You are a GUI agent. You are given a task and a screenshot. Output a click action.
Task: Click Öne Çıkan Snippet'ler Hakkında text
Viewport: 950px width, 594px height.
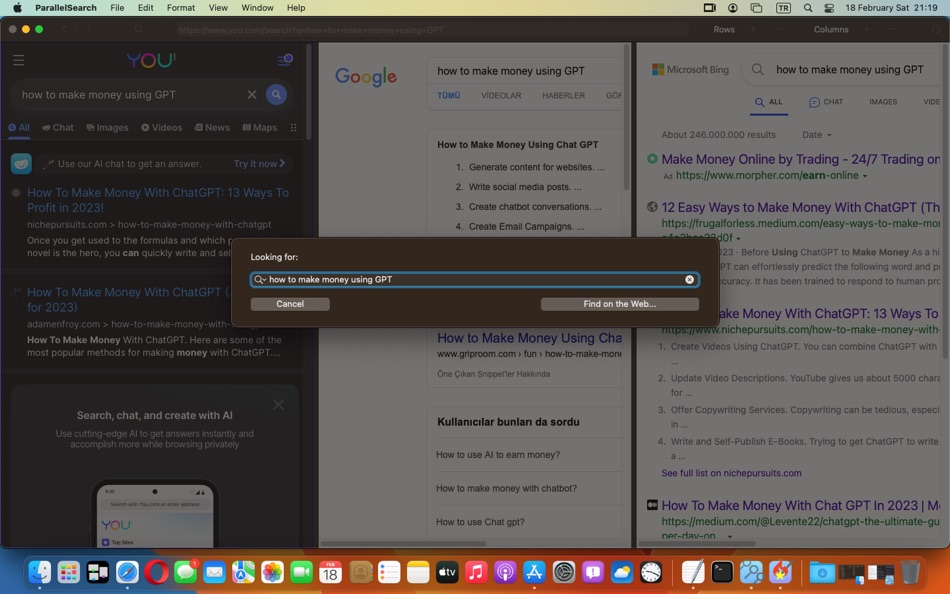493,374
